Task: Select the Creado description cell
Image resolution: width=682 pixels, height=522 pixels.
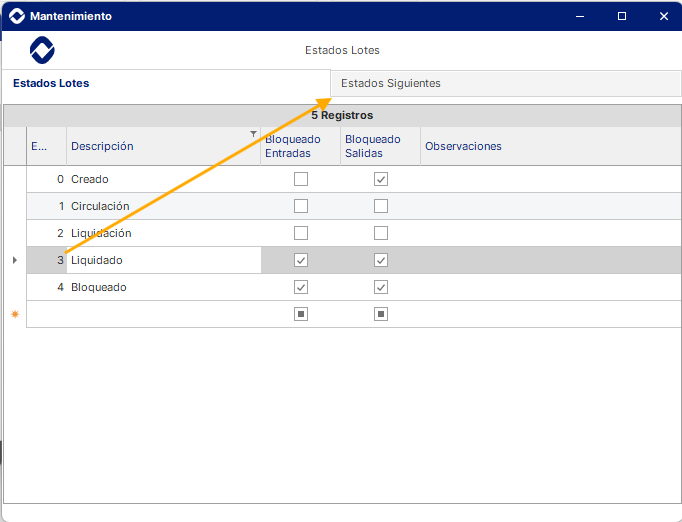Action: (x=164, y=179)
